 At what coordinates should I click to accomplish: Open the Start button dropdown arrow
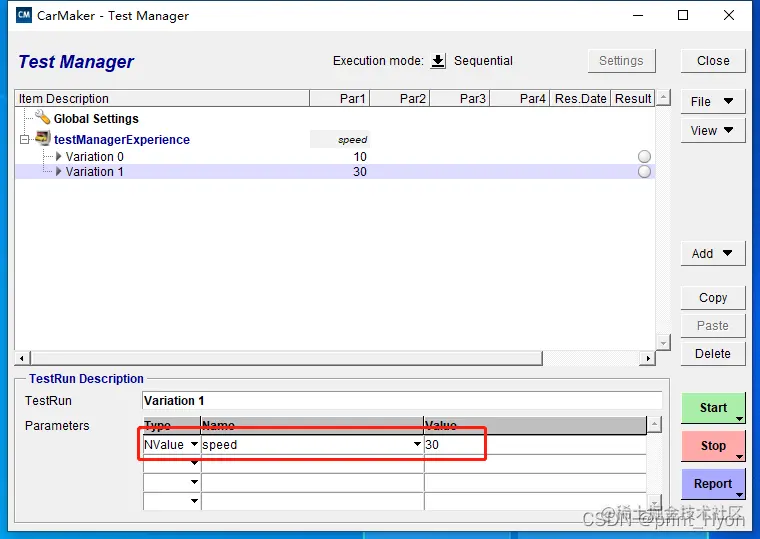click(x=739, y=419)
